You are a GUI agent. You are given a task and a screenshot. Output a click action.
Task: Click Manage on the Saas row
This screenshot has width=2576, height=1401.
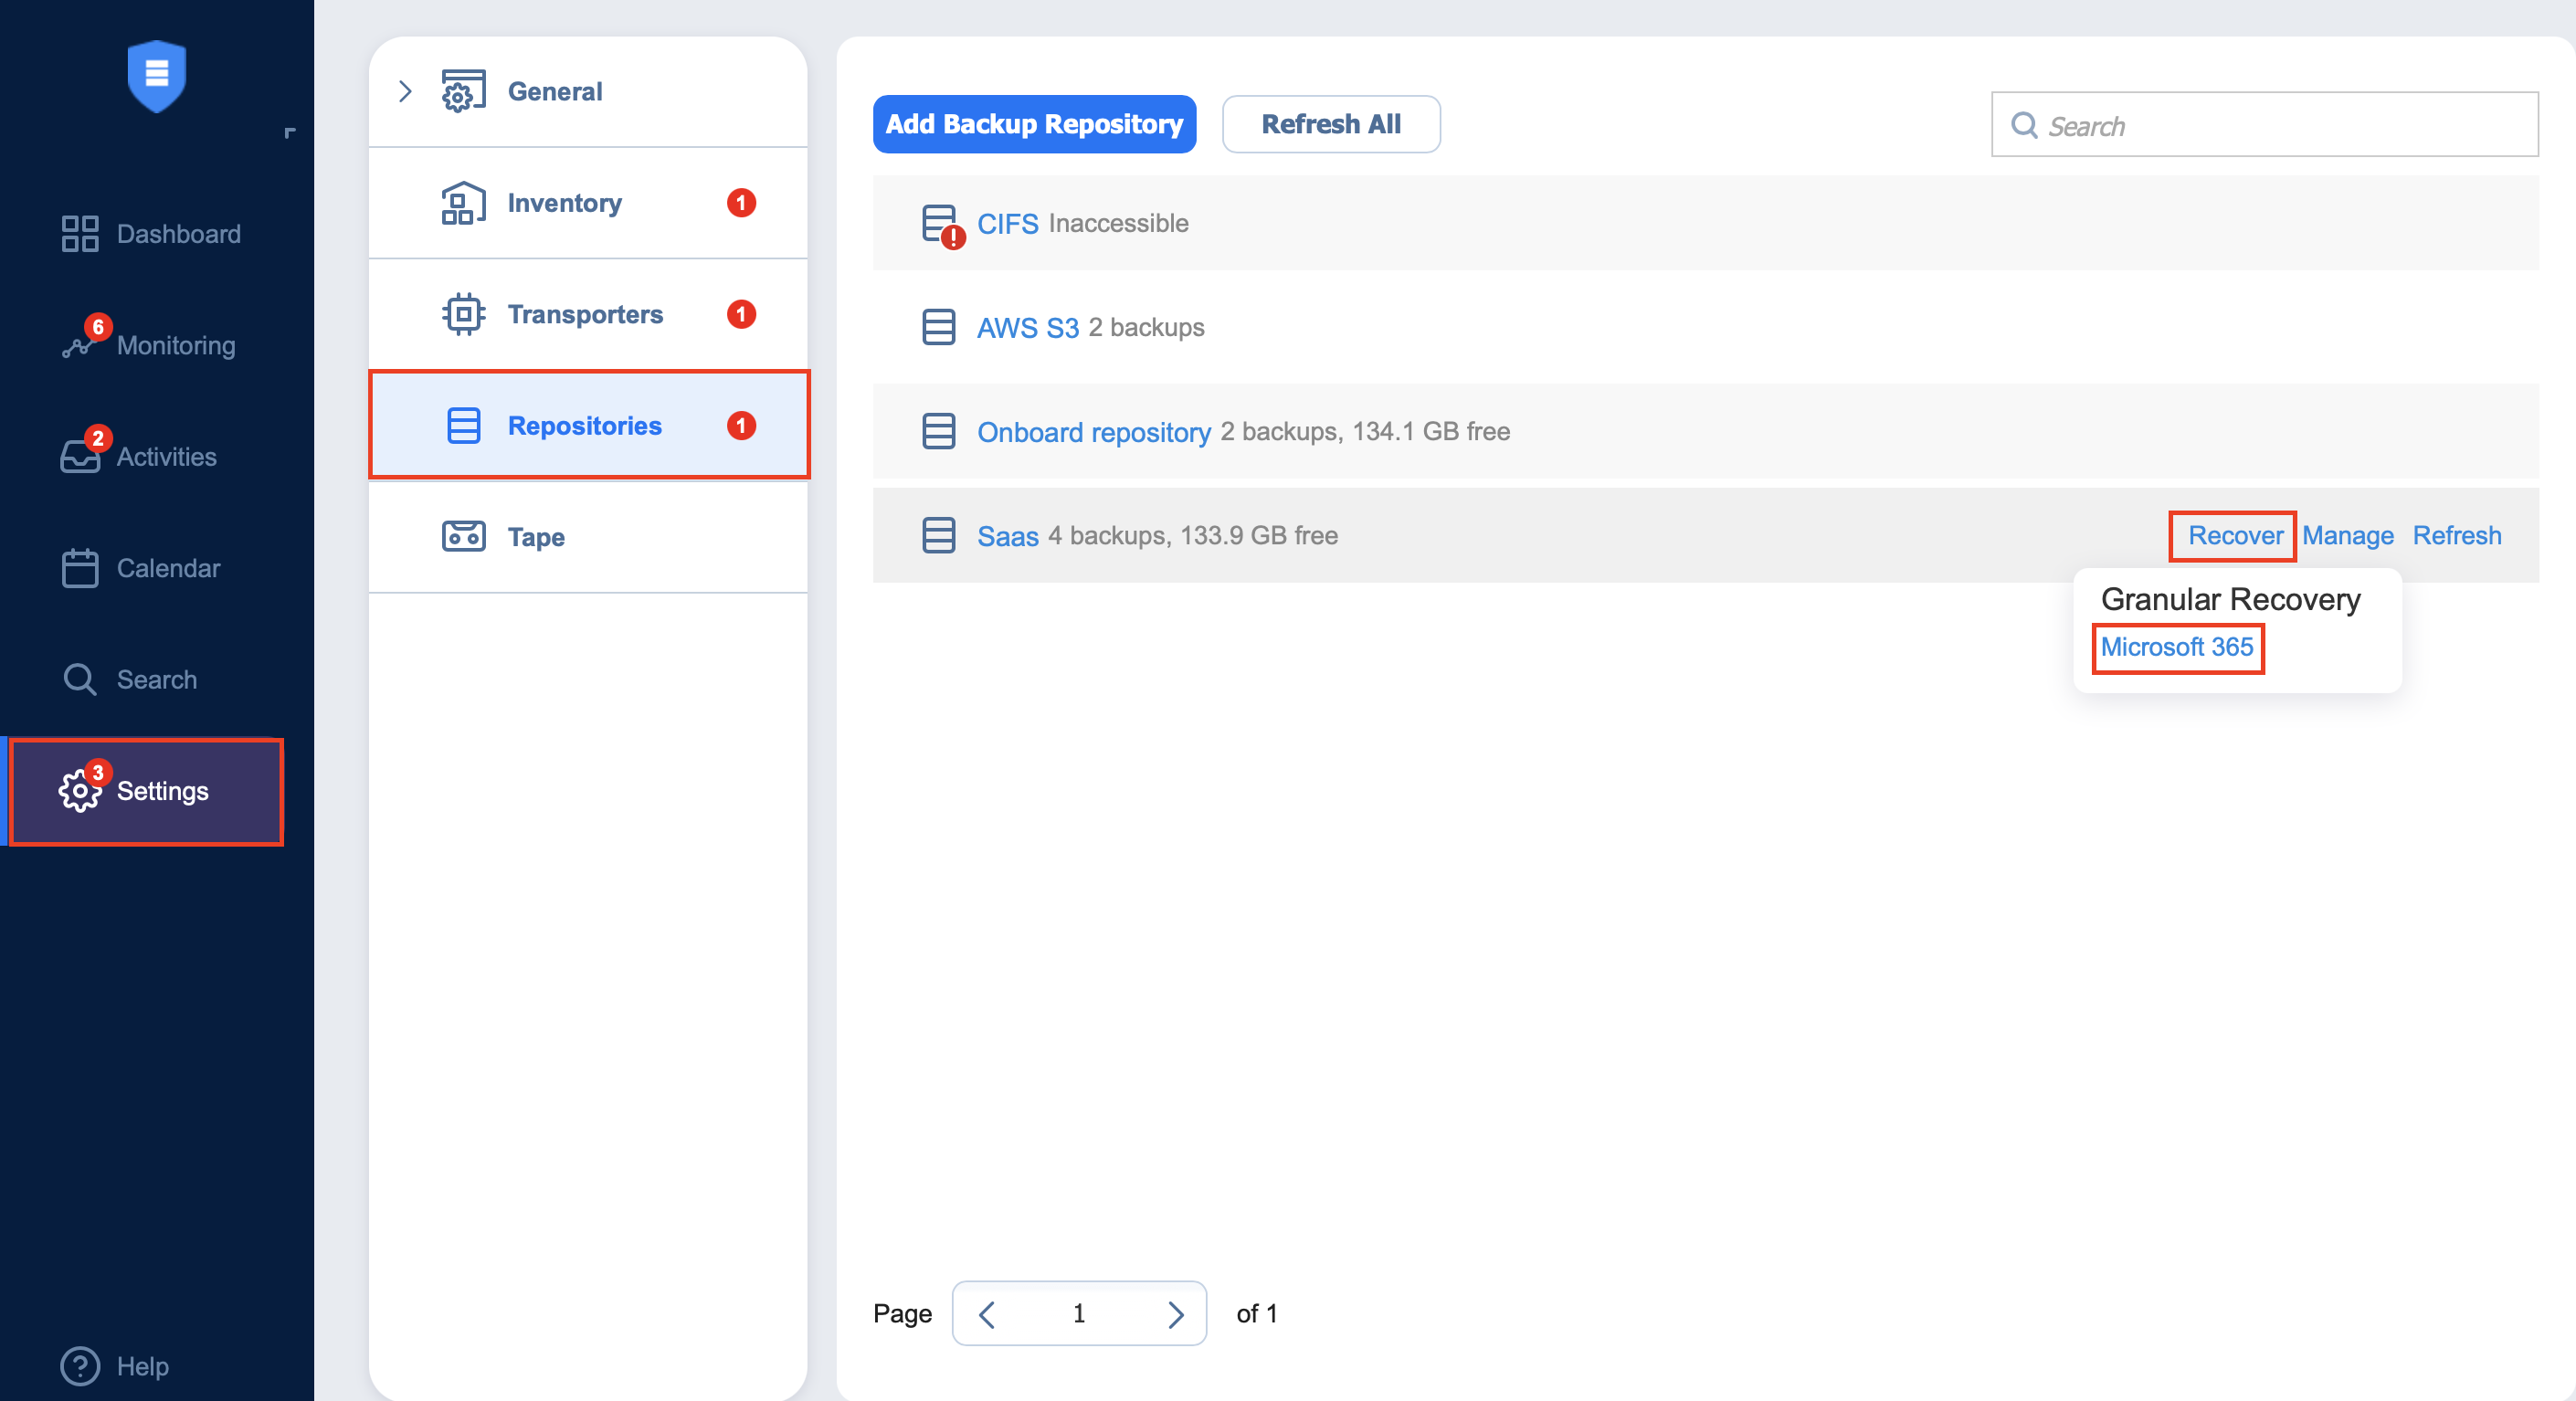(x=2347, y=535)
